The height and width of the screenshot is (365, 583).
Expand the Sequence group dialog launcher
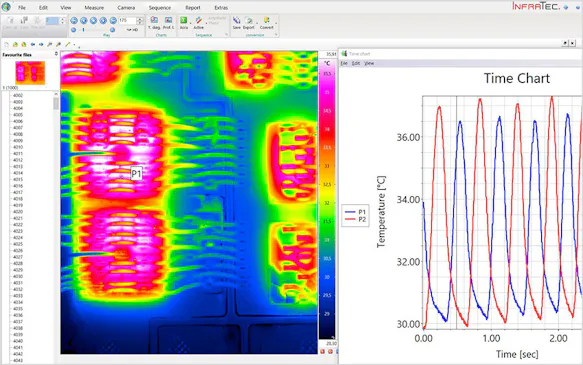tap(226, 34)
